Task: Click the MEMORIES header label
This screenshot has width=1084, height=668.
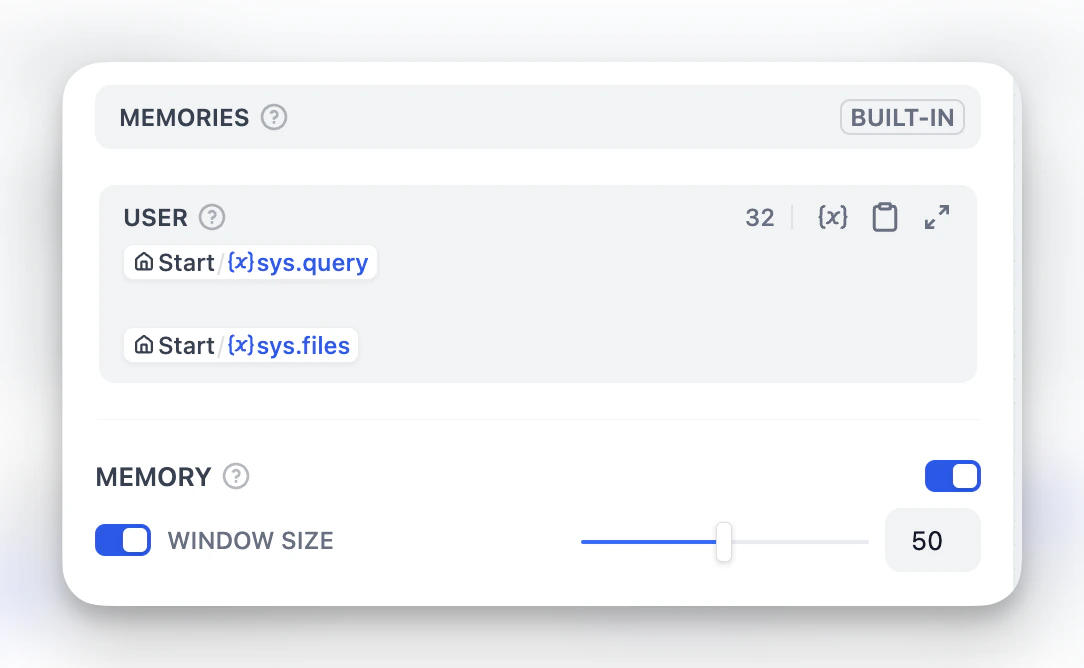Action: click(x=184, y=118)
